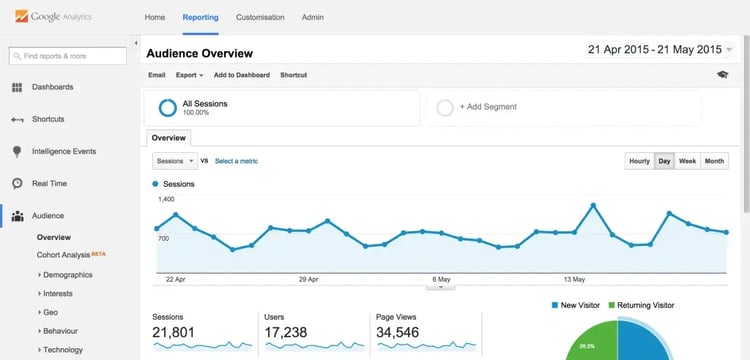Click the 22 Apr axis label
750x360 pixels.
176,280
